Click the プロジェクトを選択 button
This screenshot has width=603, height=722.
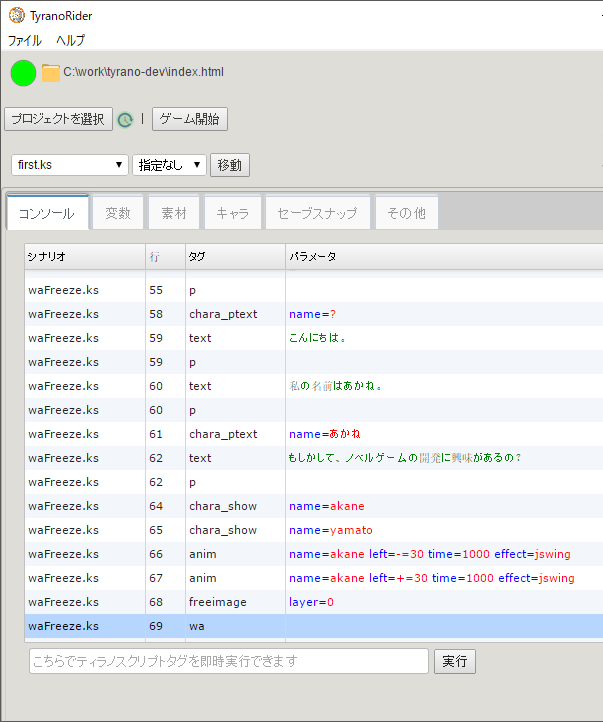click(x=58, y=119)
